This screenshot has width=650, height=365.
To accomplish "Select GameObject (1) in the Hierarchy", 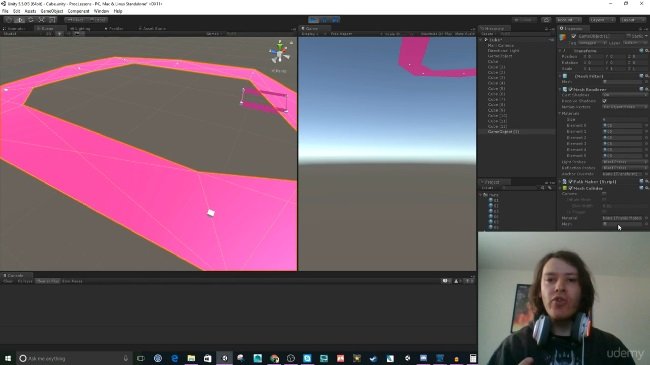I will point(503,131).
